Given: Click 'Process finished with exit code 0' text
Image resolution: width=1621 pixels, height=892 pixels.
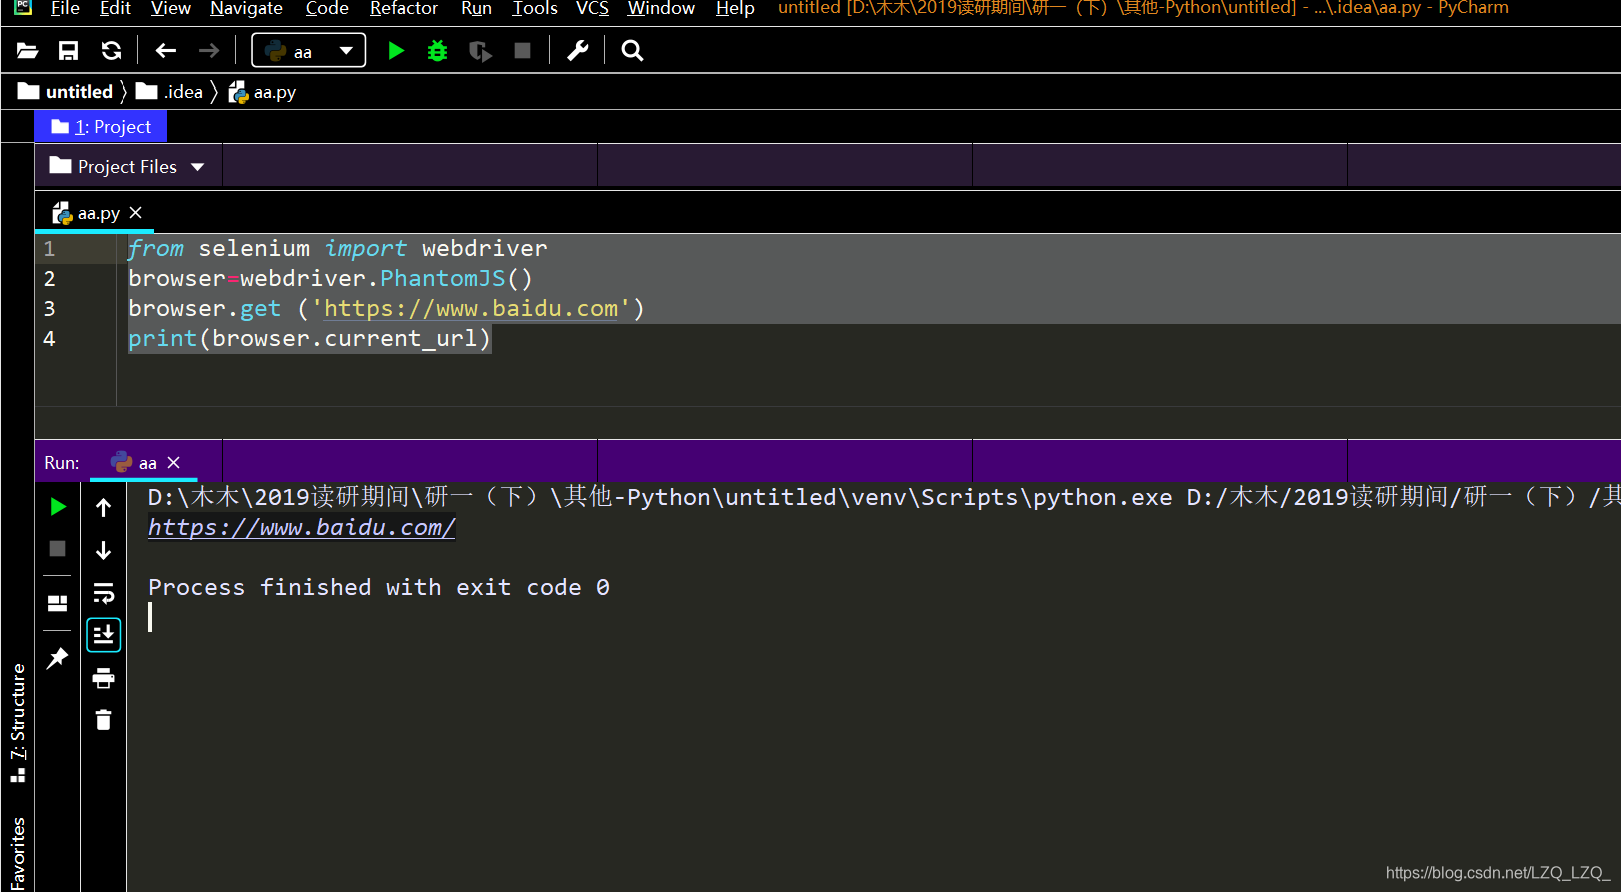Looking at the screenshot, I should [379, 587].
